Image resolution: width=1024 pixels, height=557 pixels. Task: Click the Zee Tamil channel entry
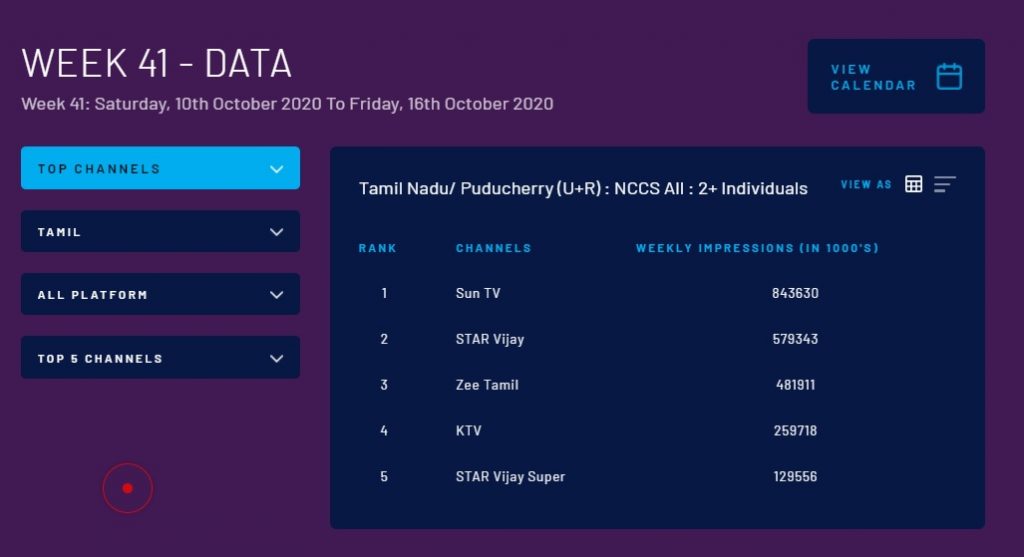[487, 385]
